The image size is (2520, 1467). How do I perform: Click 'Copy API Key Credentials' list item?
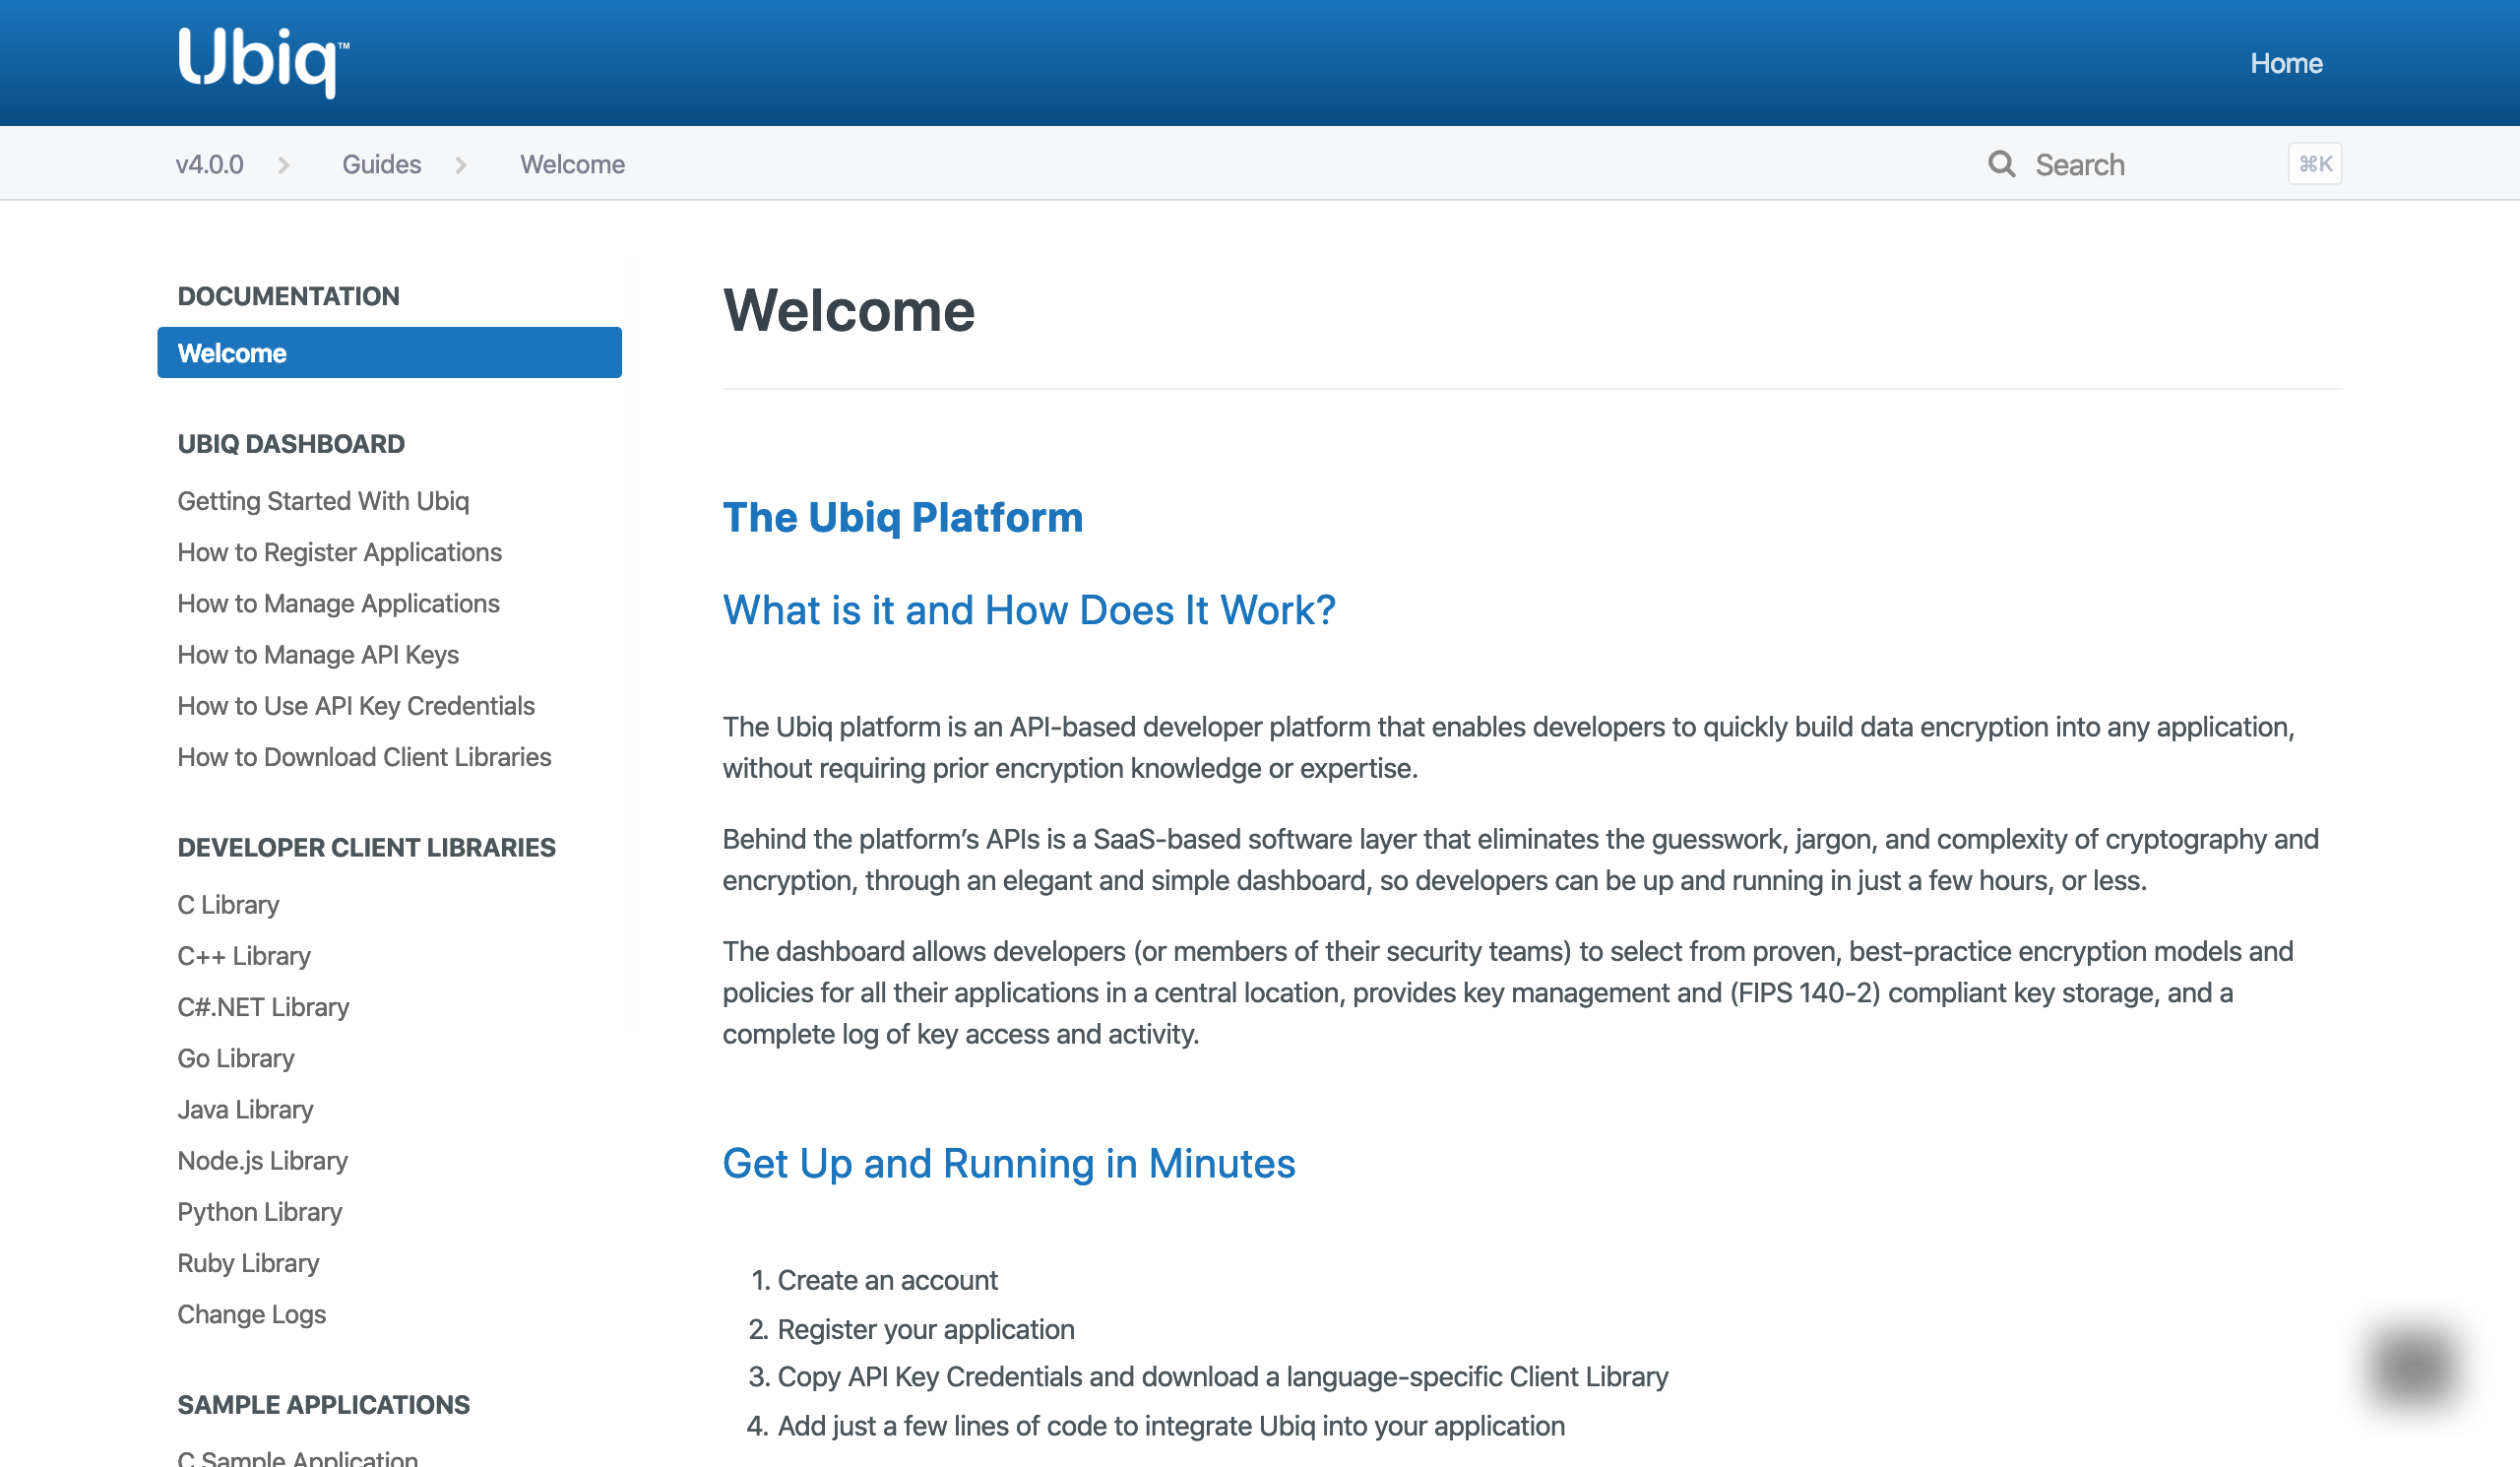pos(1223,1377)
